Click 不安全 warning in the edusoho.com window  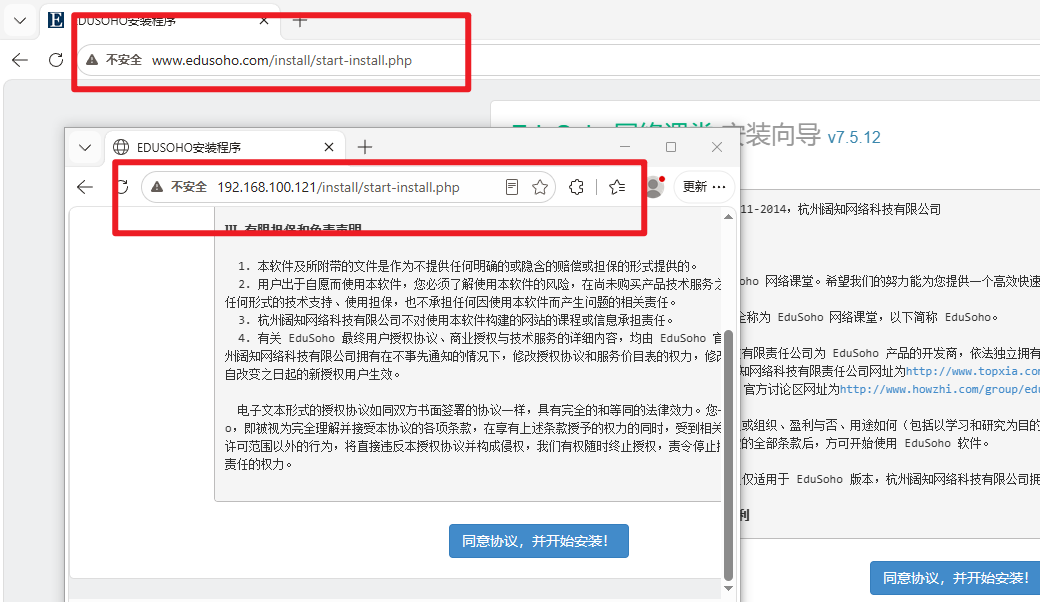[x=114, y=60]
